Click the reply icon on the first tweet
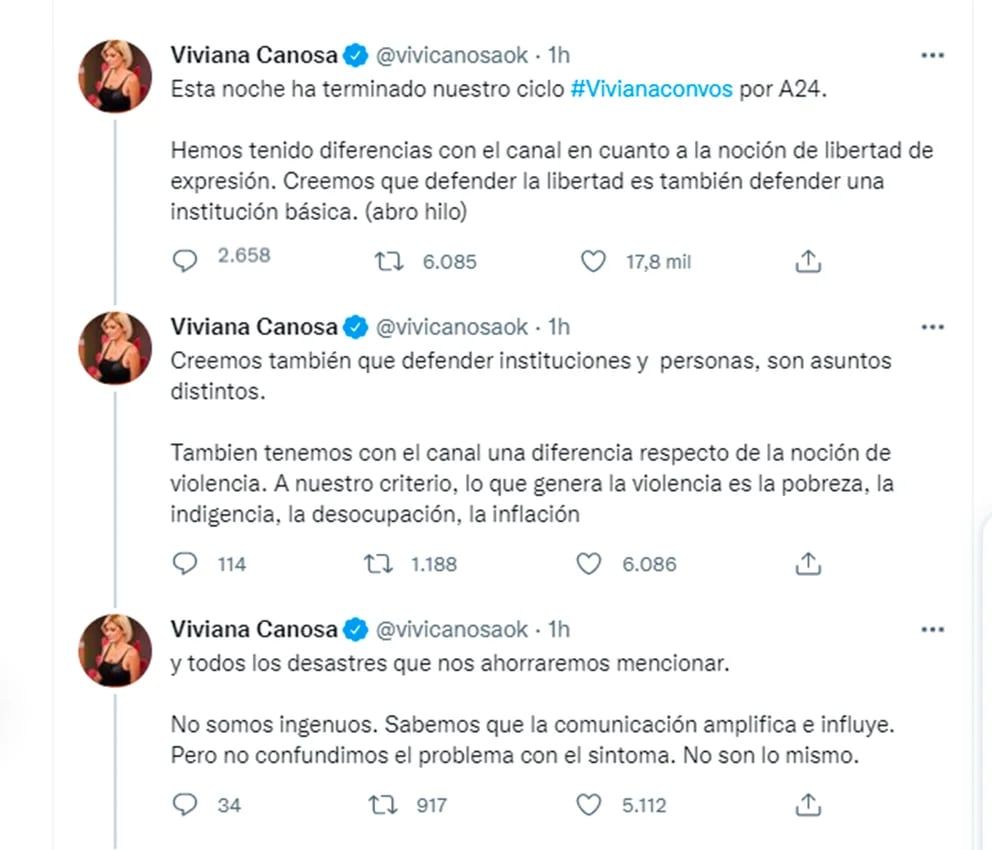This screenshot has height=850, width=992. coord(185,260)
